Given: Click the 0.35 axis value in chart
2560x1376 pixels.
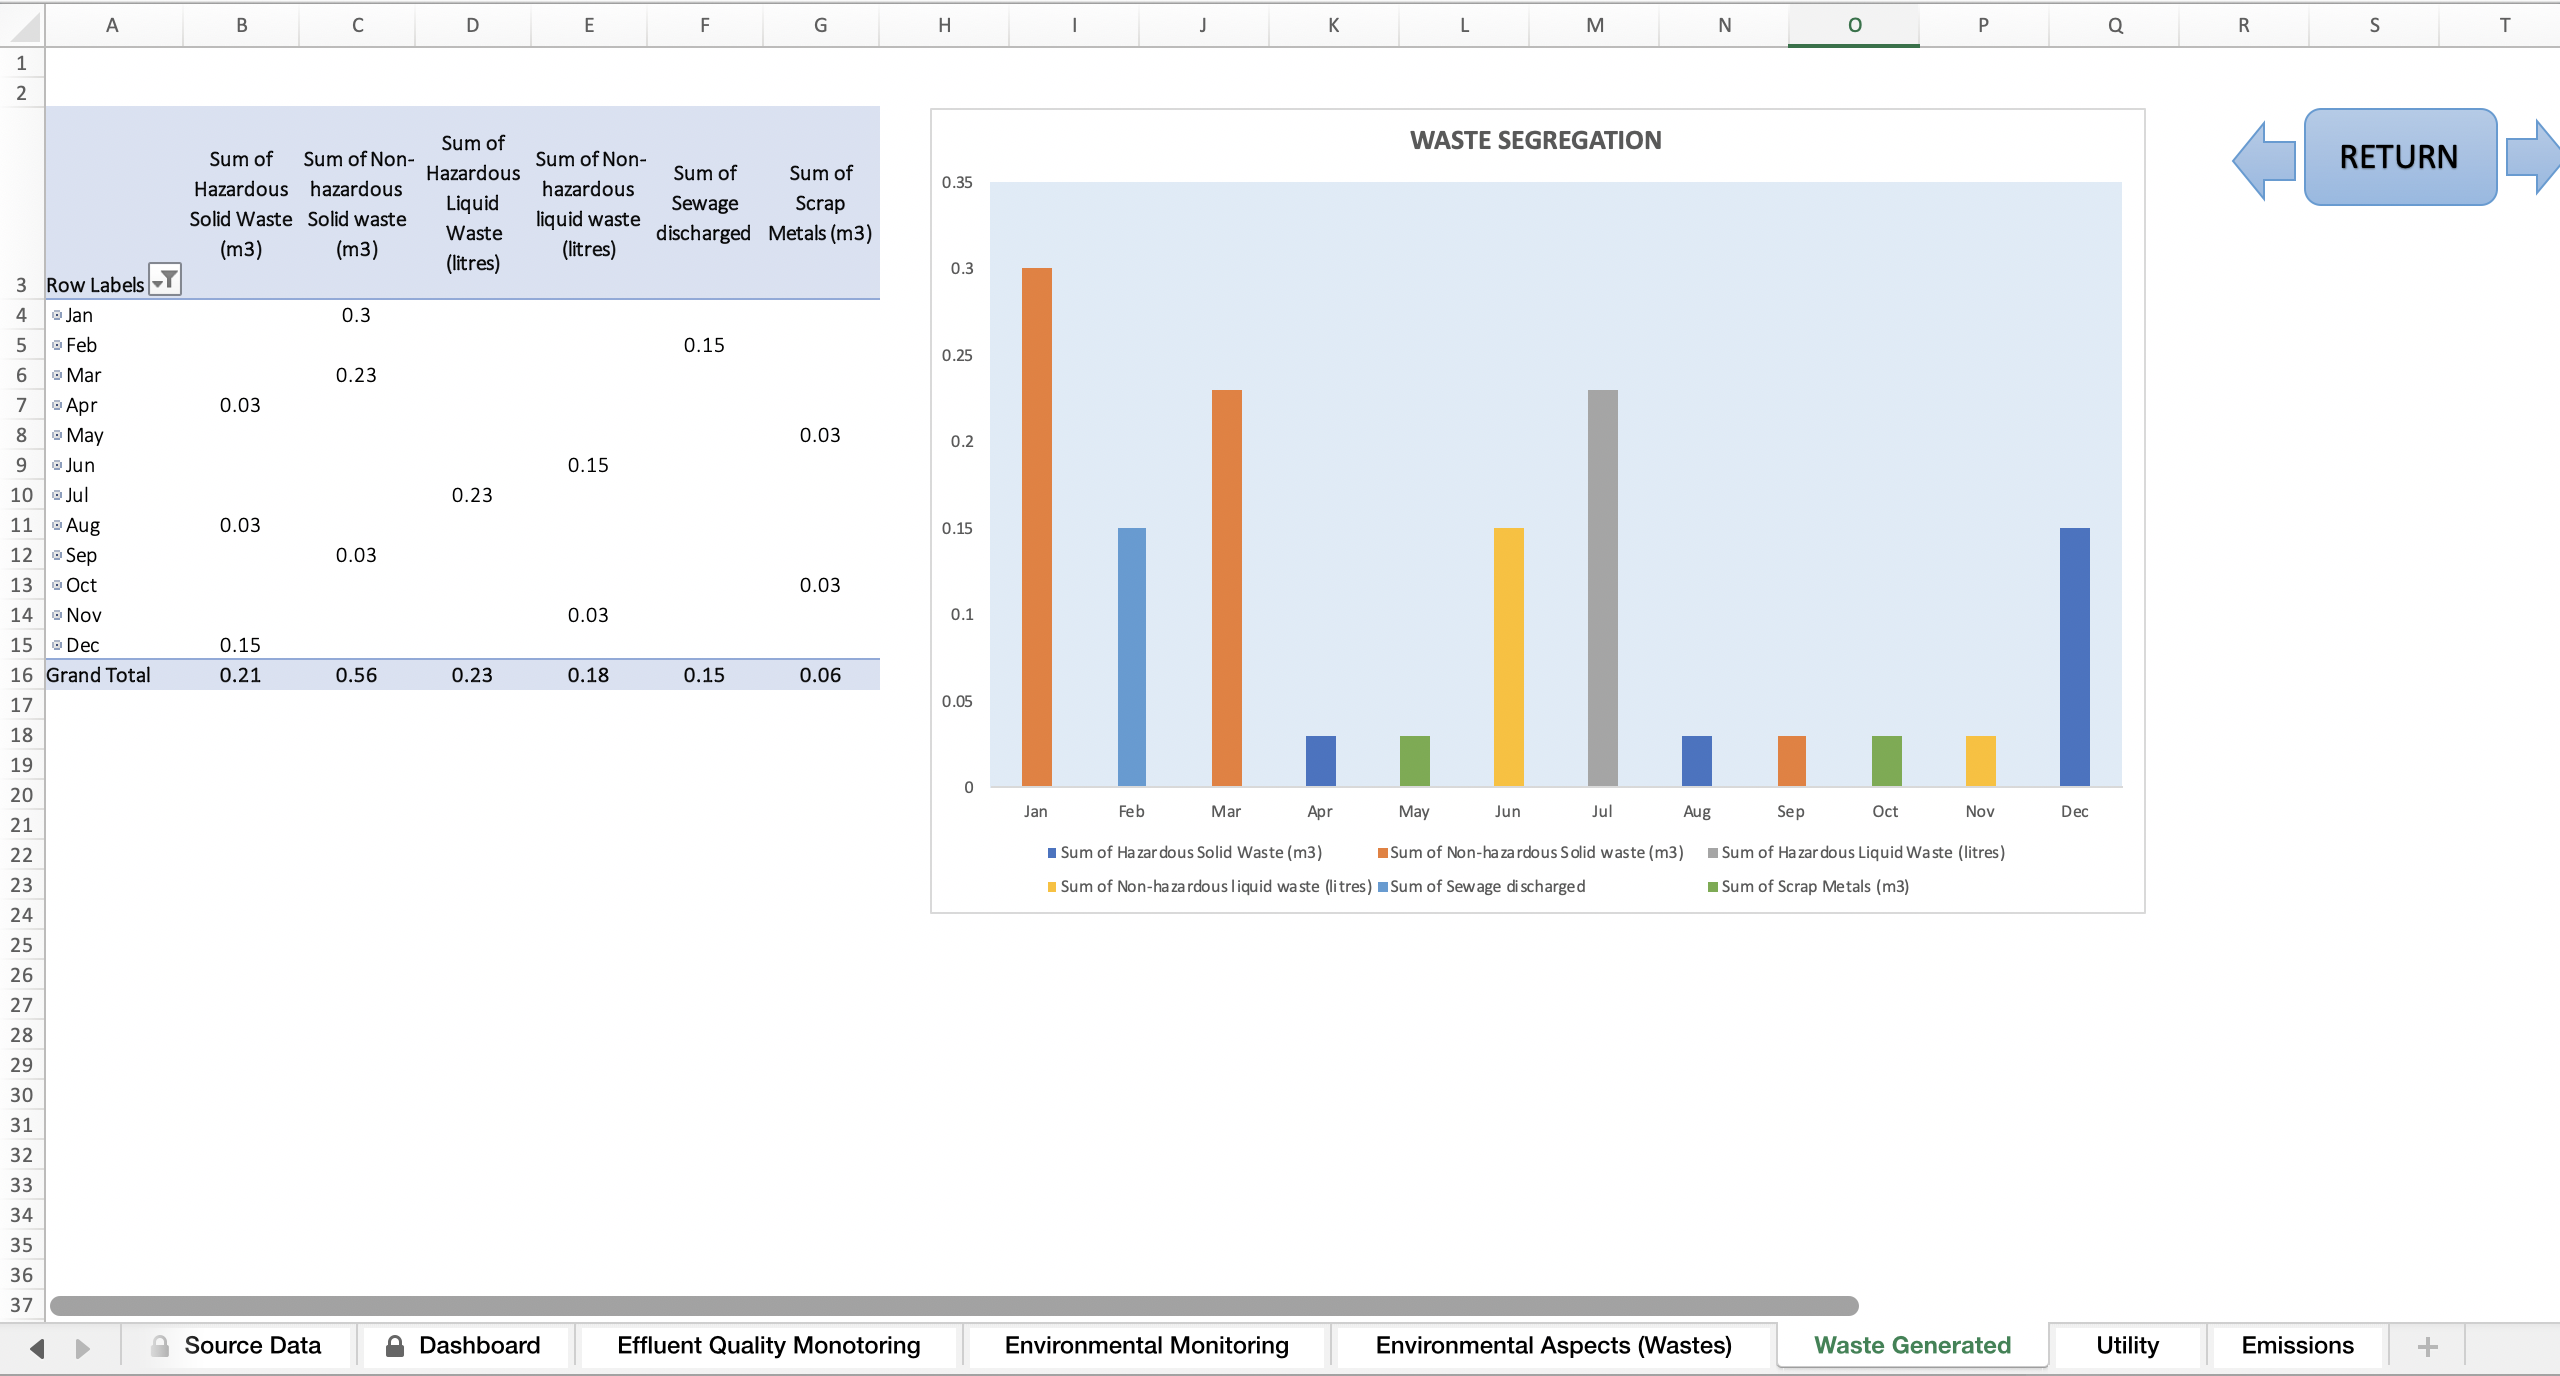Looking at the screenshot, I should coord(957,182).
